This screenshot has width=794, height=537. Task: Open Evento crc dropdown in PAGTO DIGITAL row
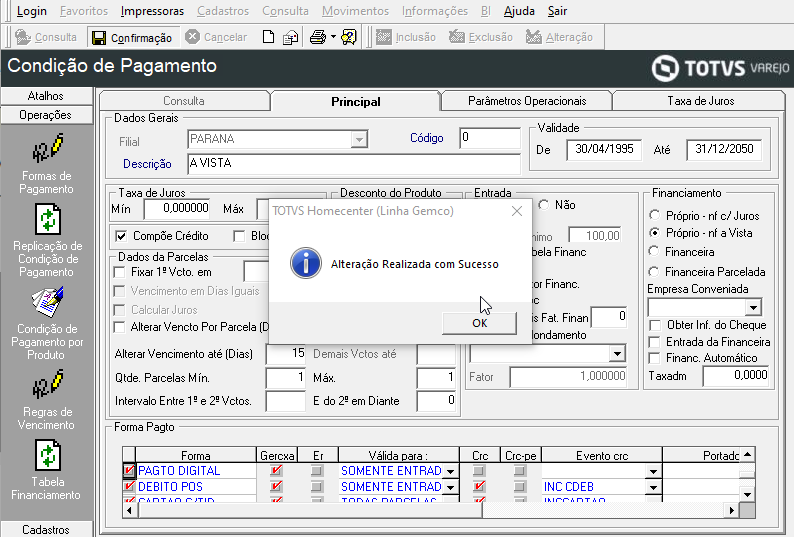[653, 471]
